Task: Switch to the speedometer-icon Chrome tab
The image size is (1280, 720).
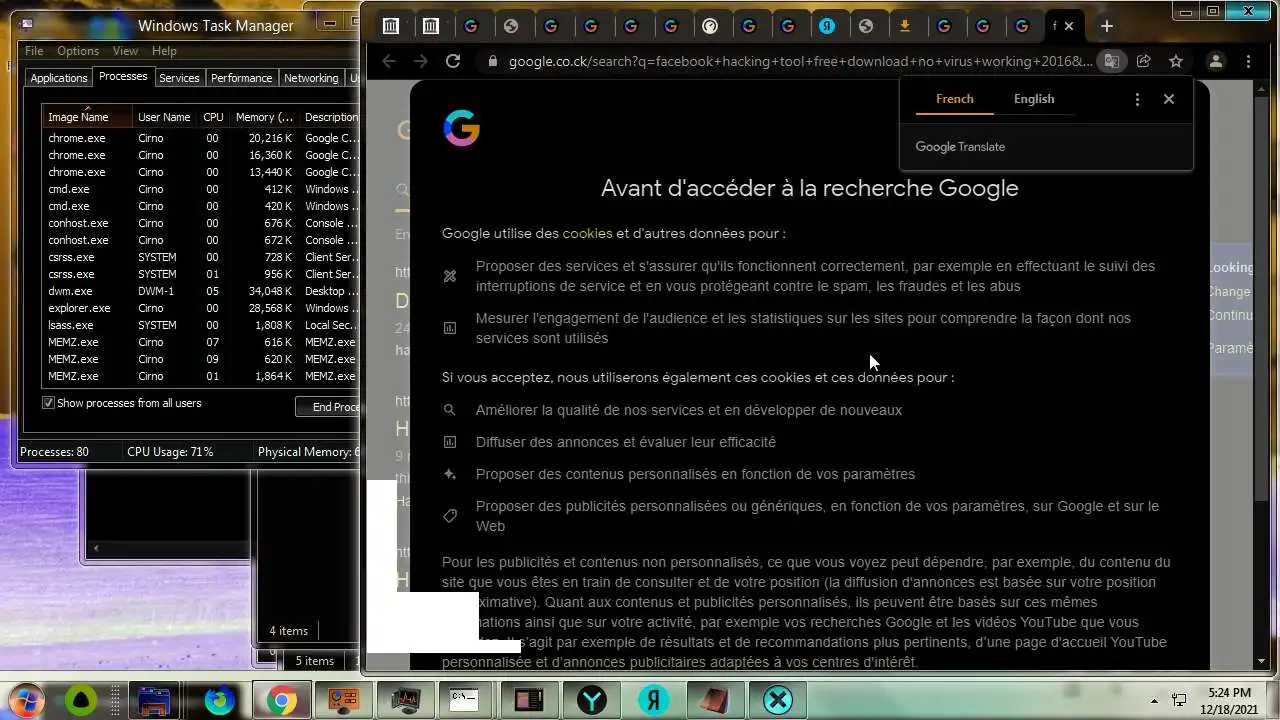Action: point(710,26)
